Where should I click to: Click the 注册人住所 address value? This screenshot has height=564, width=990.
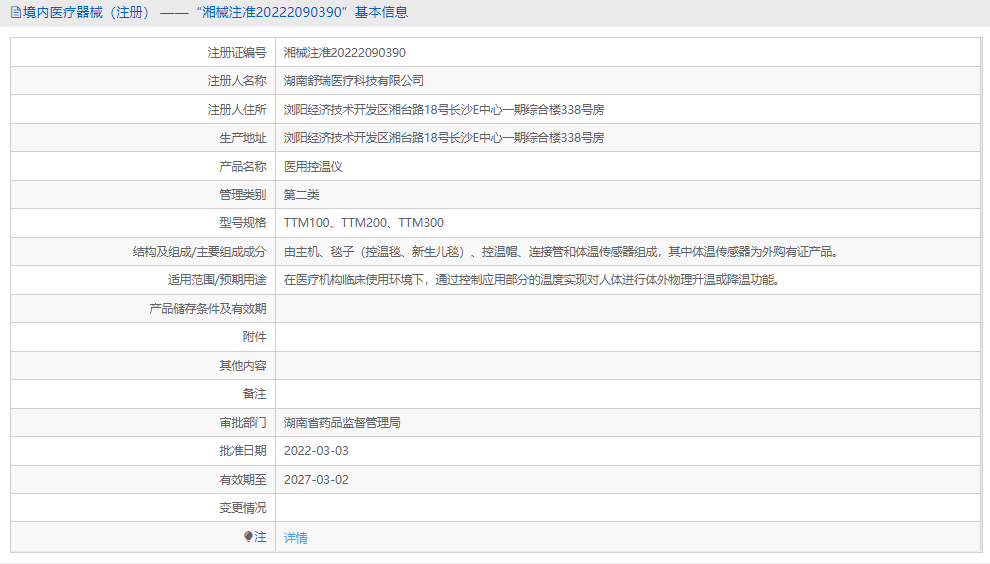pos(444,109)
